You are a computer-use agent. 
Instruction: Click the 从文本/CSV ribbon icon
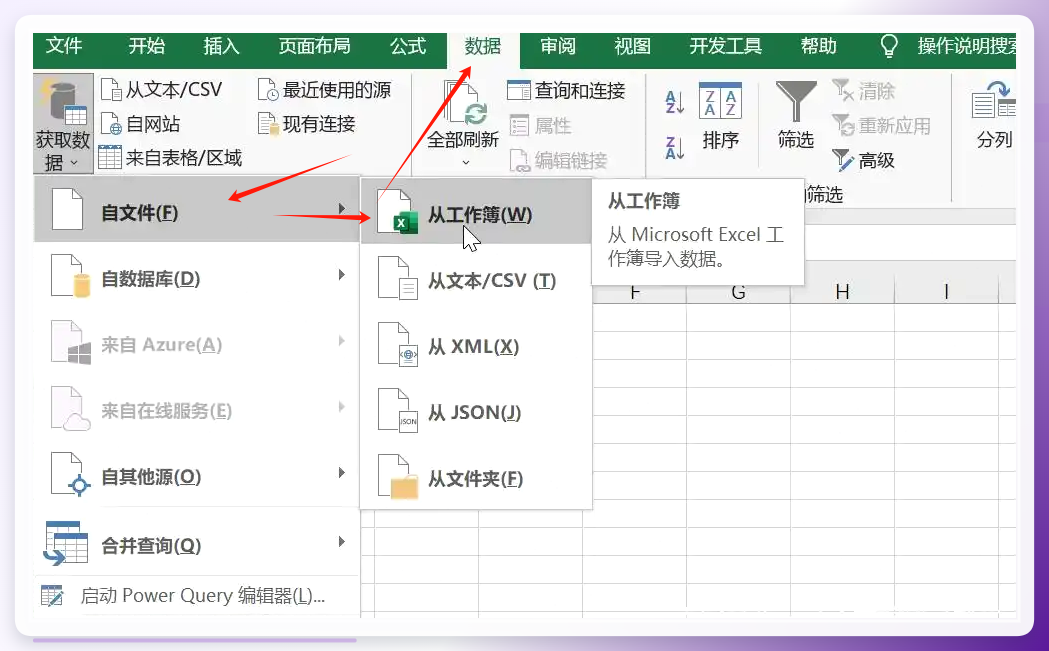tap(110, 89)
